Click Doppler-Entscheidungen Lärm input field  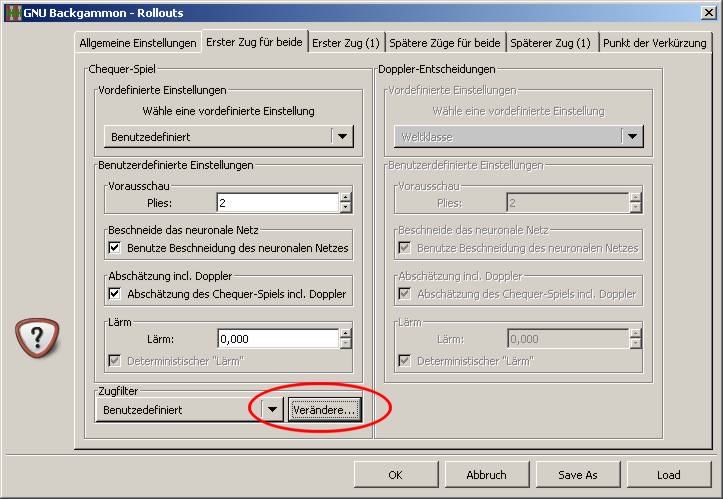pos(568,339)
